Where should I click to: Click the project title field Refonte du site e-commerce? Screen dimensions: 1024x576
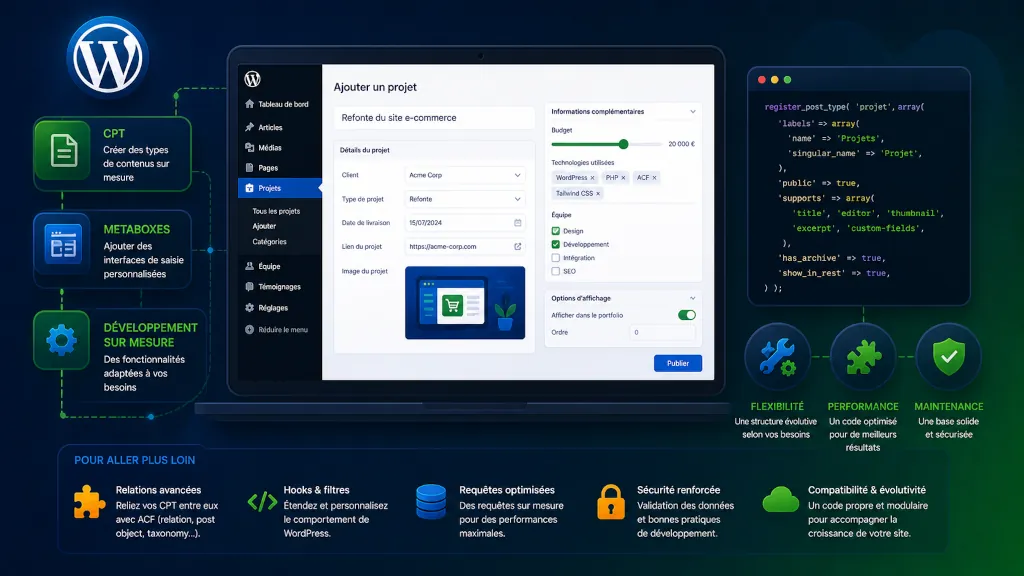point(434,118)
